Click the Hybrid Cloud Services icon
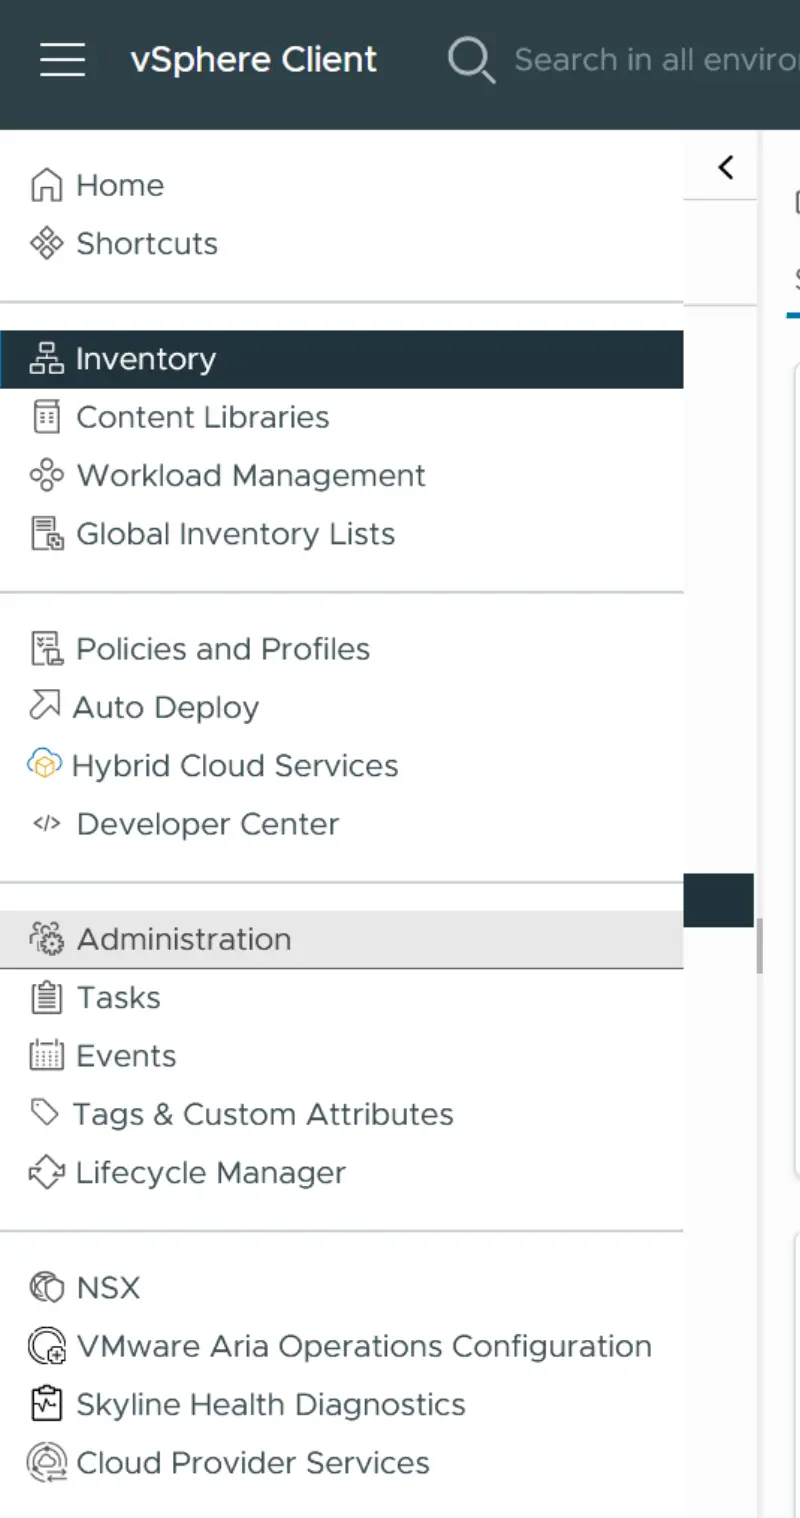The image size is (800, 1518). [44, 765]
